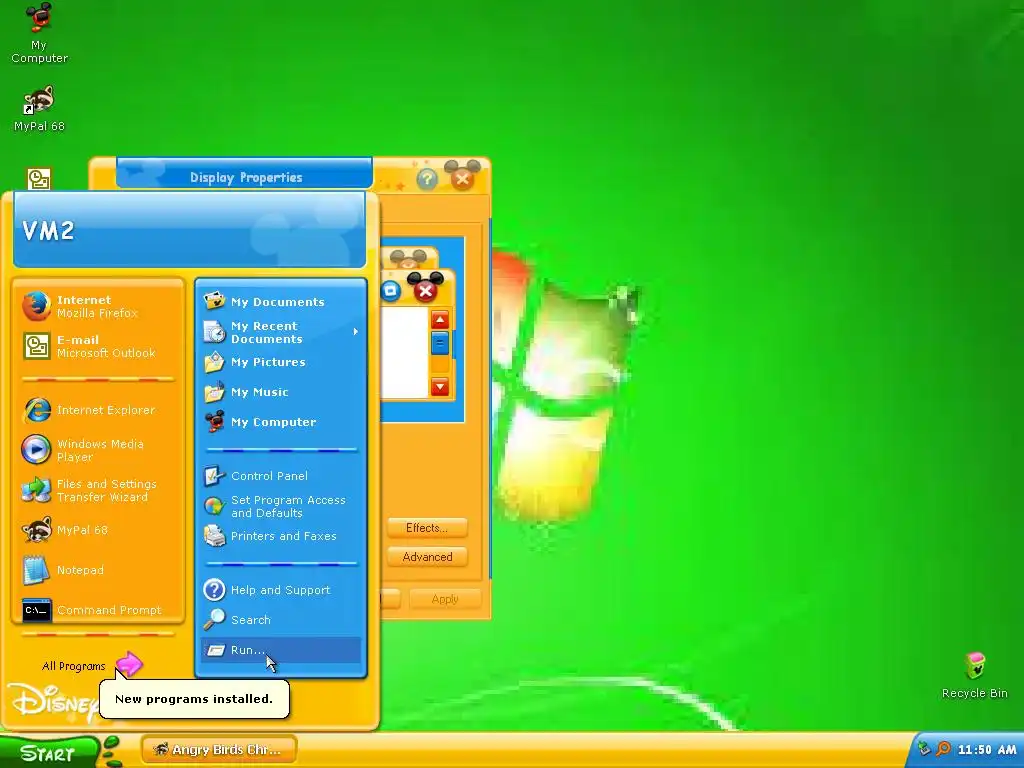Click the VM2 user name header
Viewport: 1024px width, 768px height.
pos(48,231)
